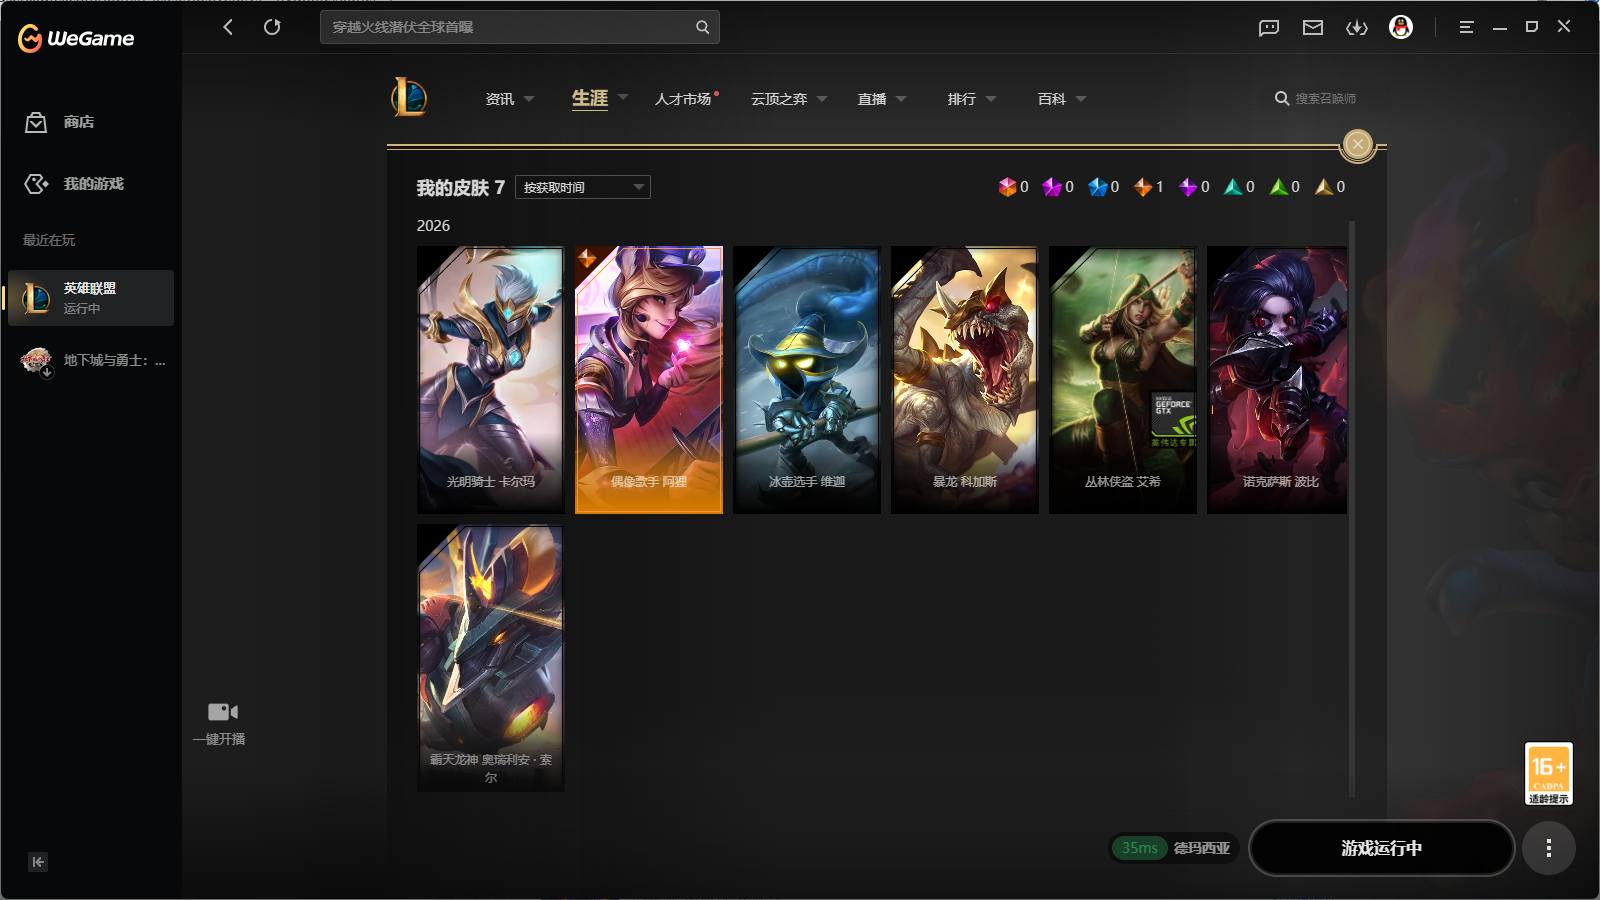Click the WeGame logo
1600x900 pixels.
pos(76,39)
